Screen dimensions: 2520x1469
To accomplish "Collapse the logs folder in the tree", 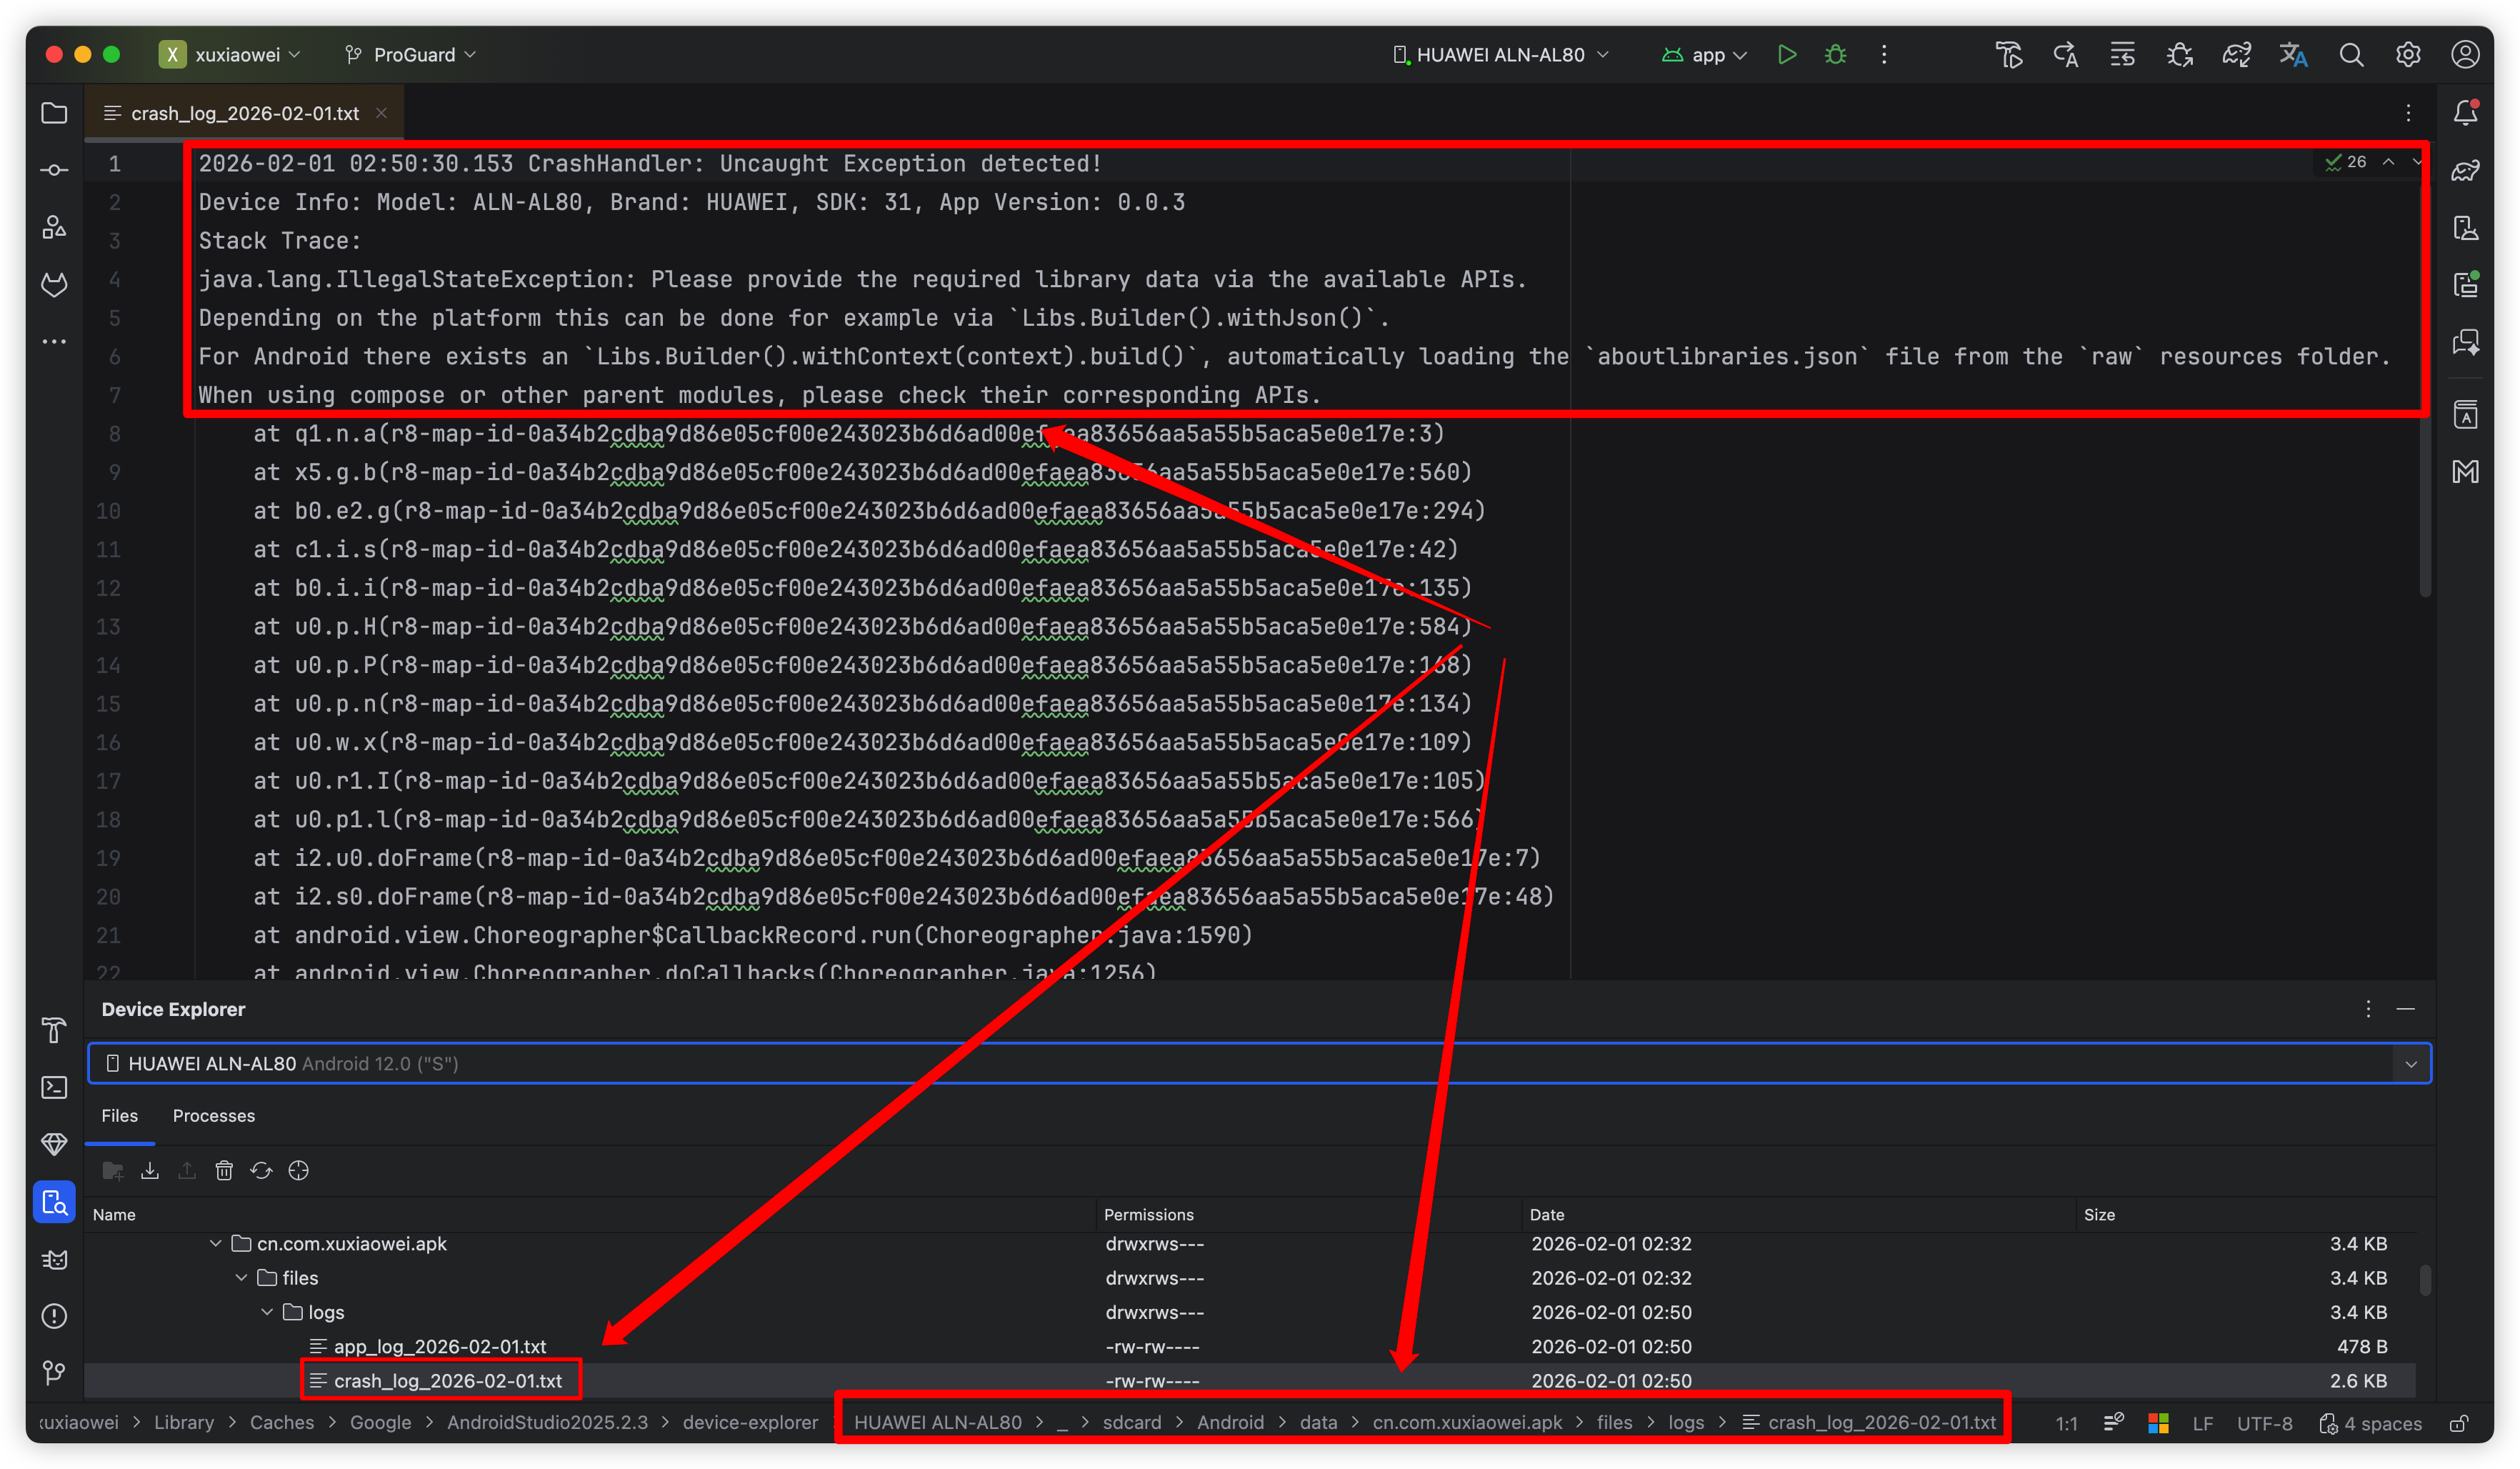I will click(x=267, y=1312).
